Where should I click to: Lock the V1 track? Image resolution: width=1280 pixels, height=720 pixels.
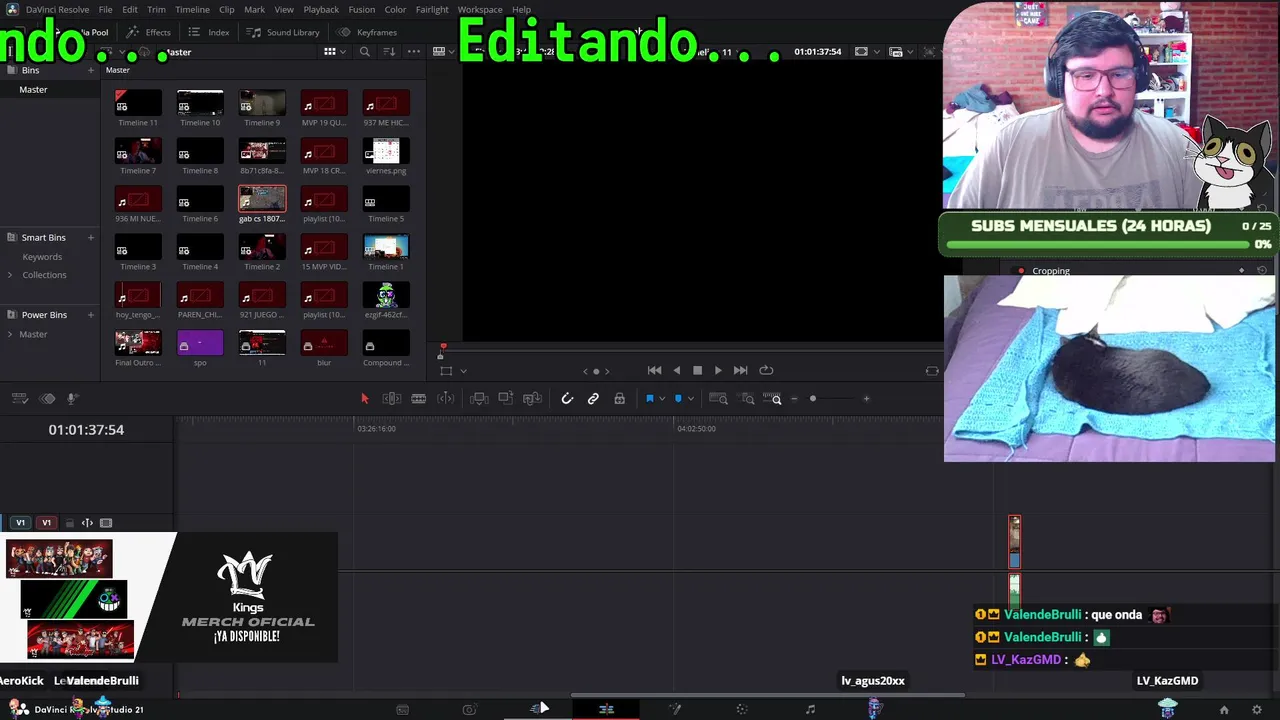(x=69, y=523)
